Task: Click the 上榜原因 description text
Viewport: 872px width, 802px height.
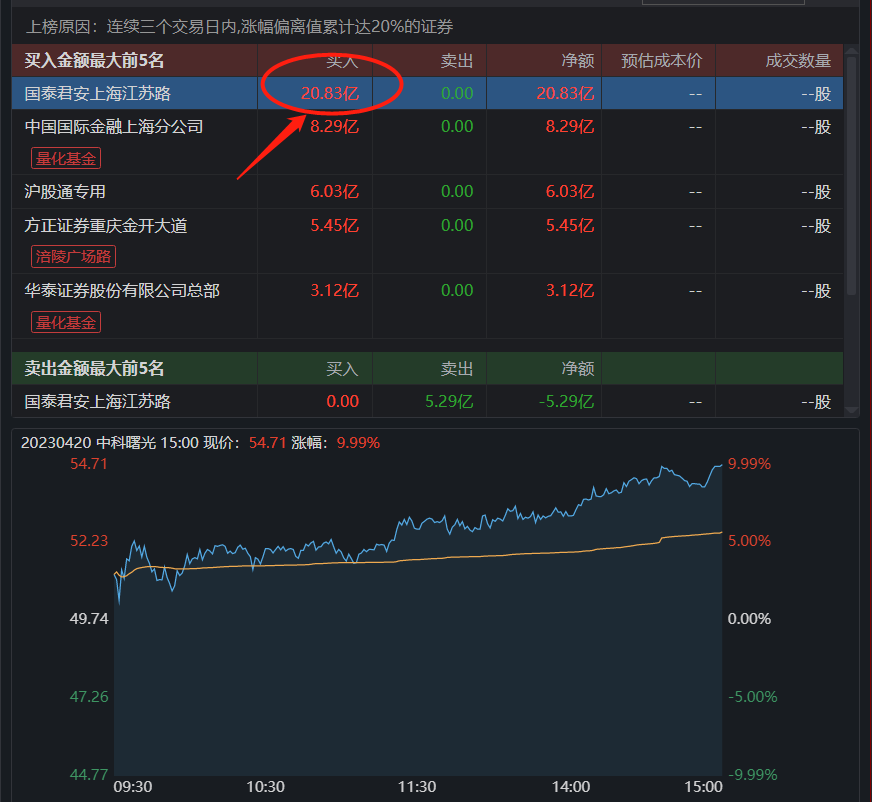Action: tap(239, 27)
